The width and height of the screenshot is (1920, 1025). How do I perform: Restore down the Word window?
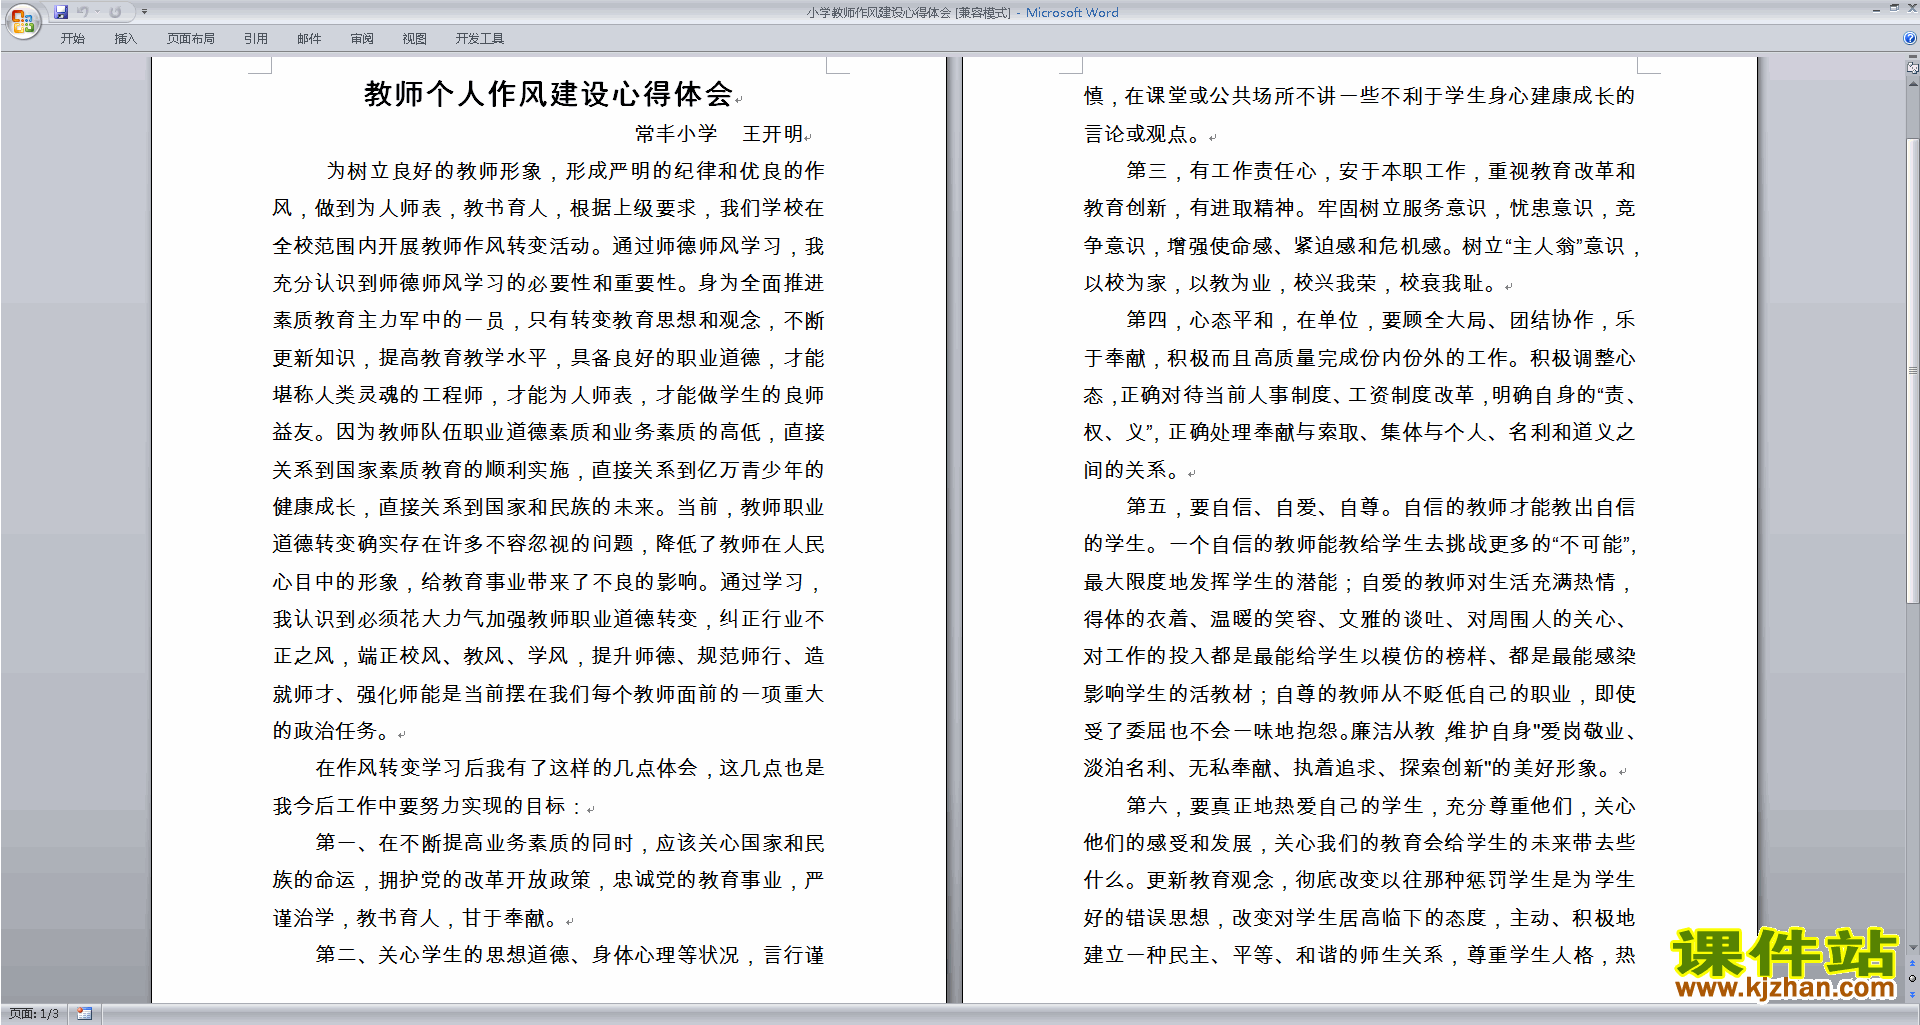1894,9
